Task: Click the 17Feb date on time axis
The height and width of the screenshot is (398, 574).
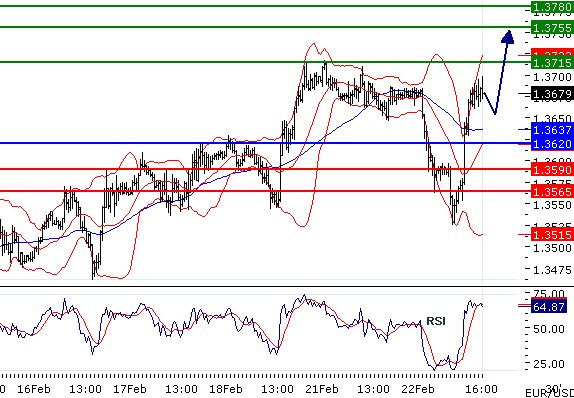Action: point(130,389)
